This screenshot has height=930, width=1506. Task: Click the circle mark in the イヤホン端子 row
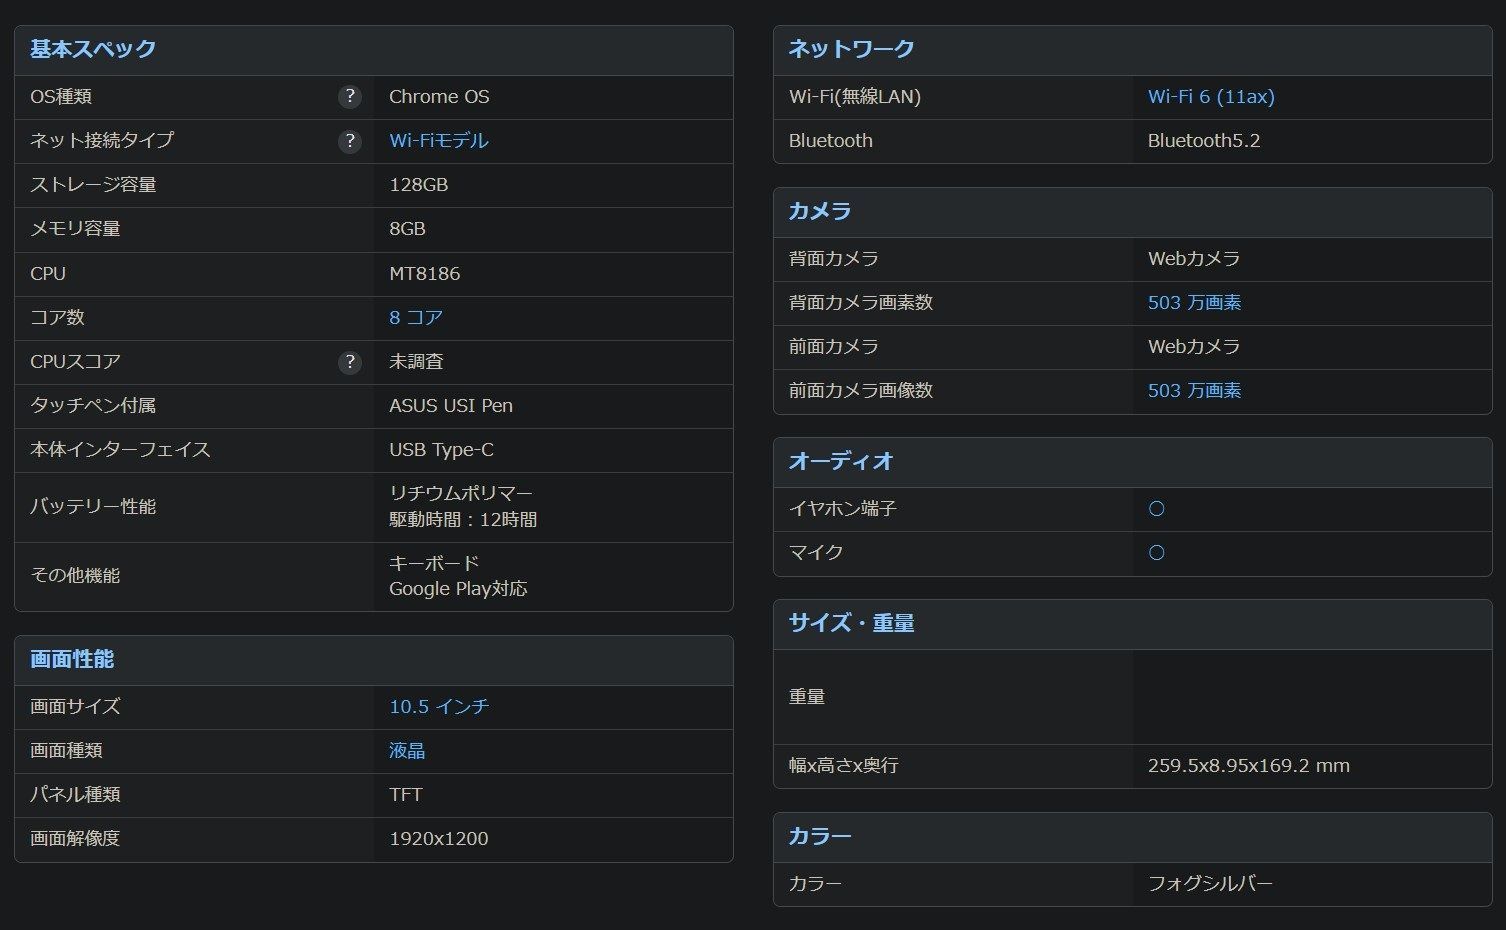pyautogui.click(x=1157, y=509)
